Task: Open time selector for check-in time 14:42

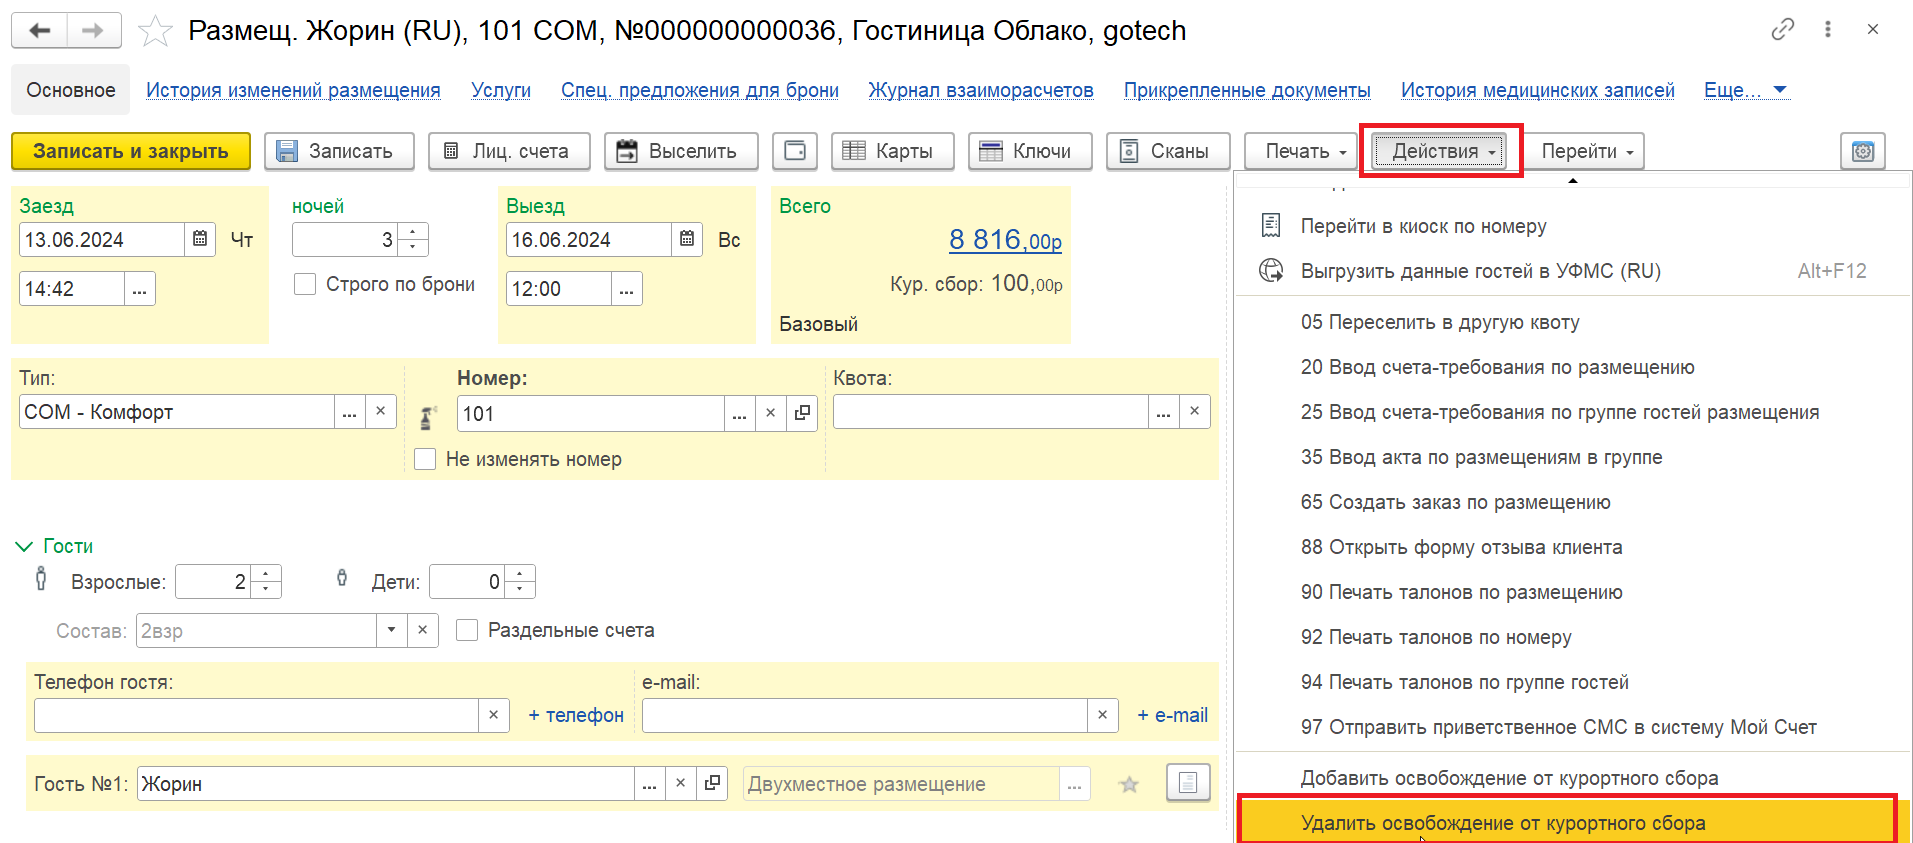Action: point(139,289)
